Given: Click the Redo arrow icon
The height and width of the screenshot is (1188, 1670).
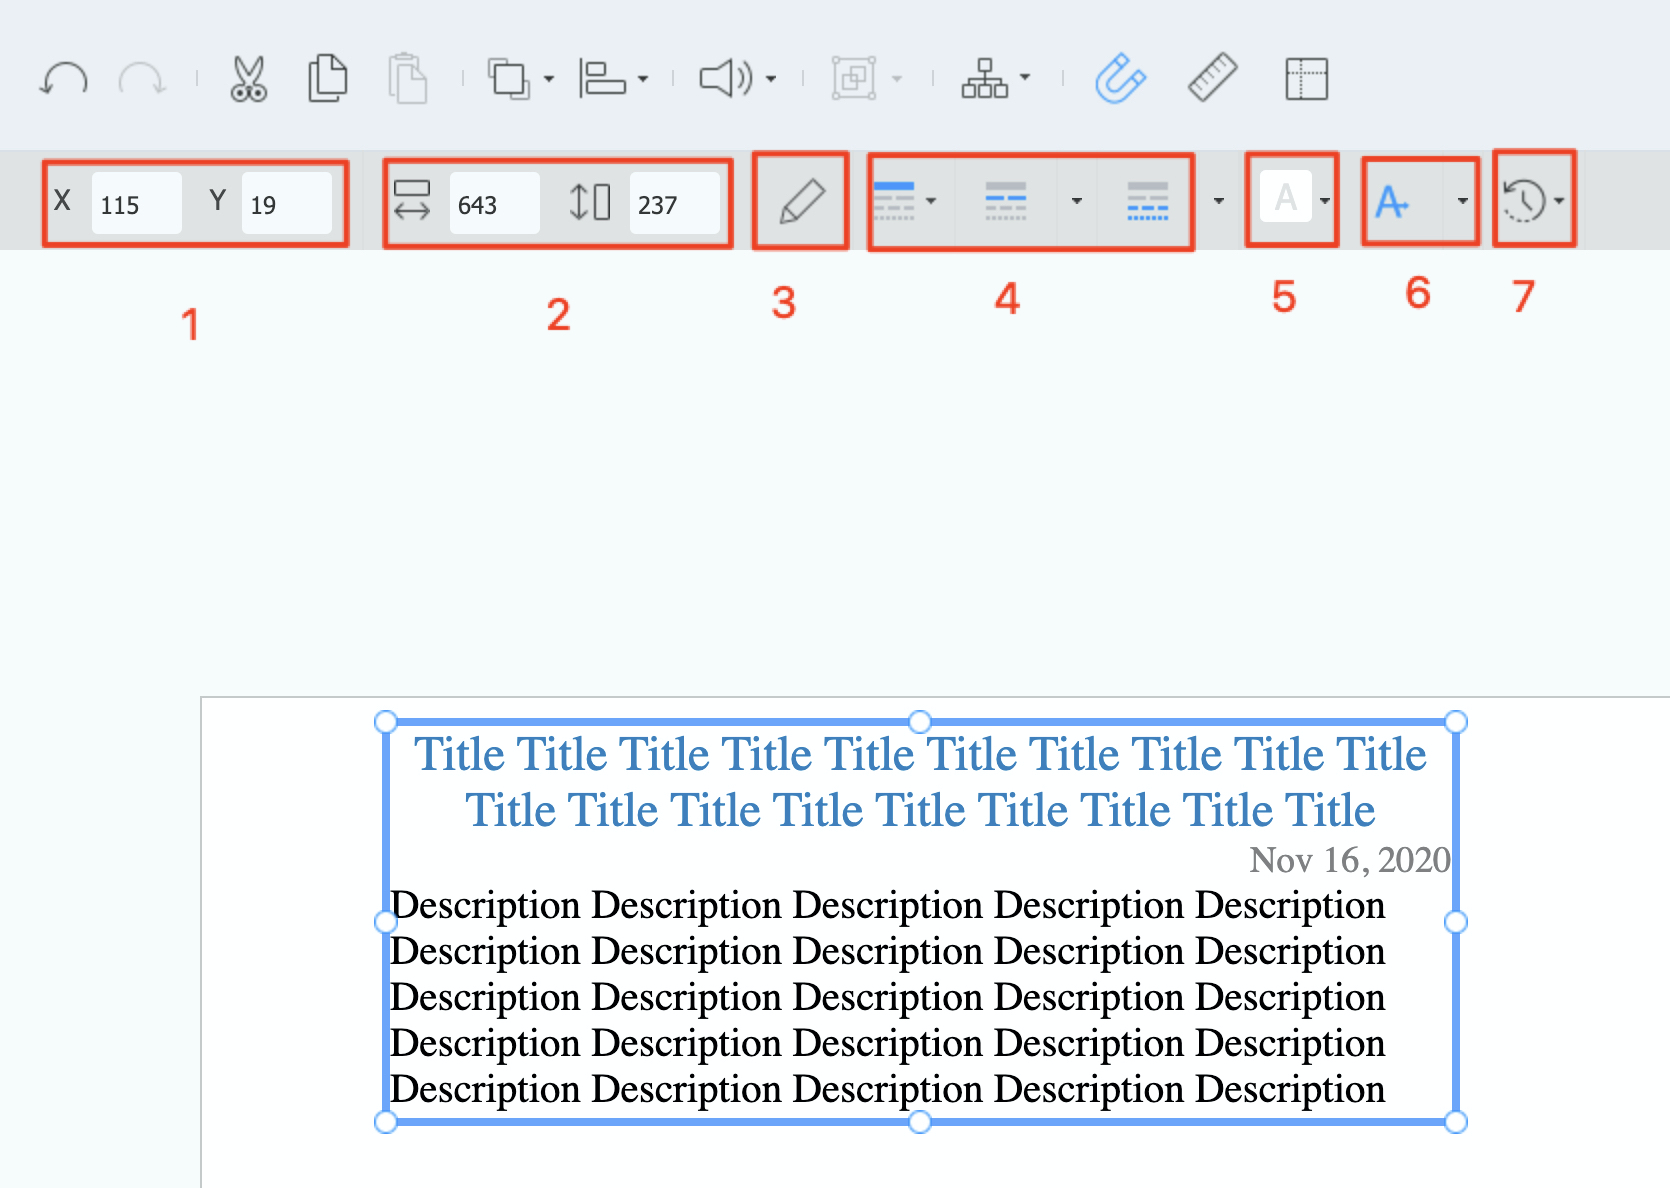Looking at the screenshot, I should [142, 78].
